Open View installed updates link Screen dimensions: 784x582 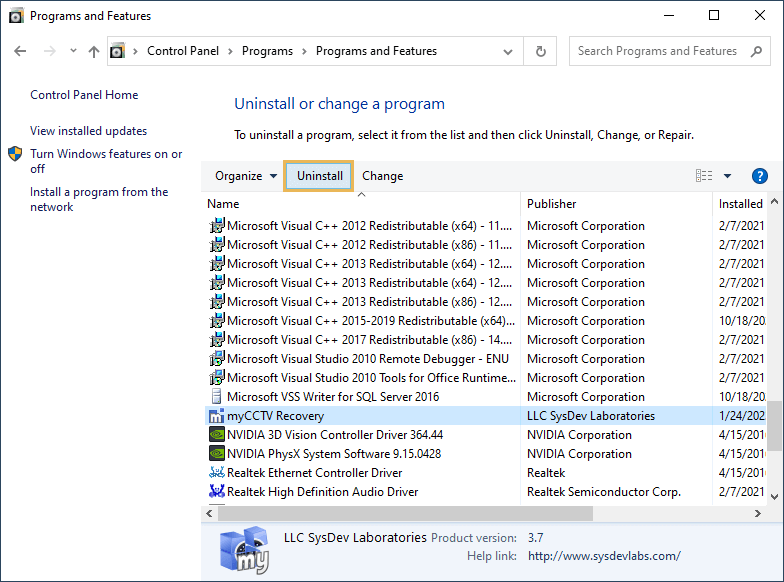(88, 131)
